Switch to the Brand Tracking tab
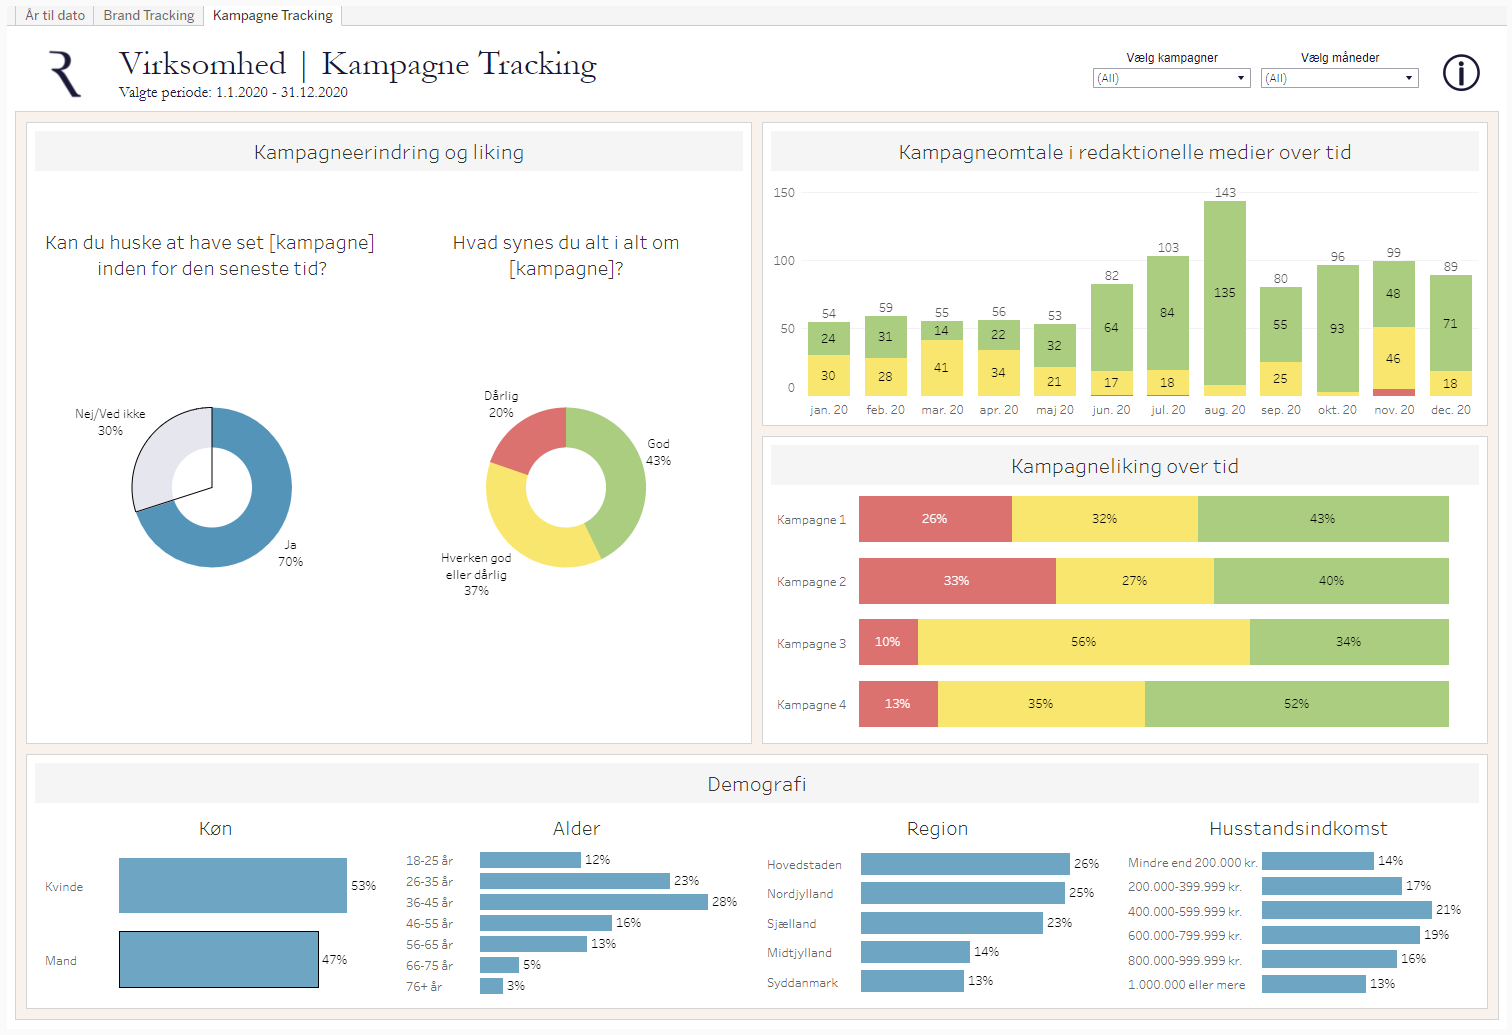 click(148, 15)
